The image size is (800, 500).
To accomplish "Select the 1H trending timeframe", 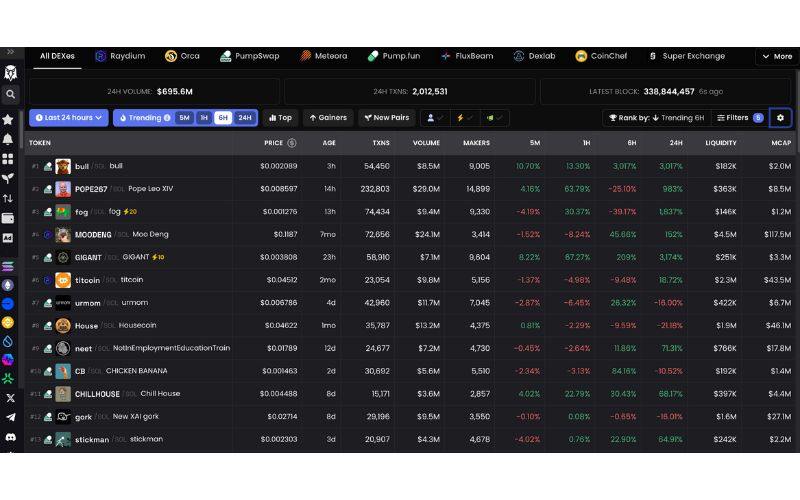I will pos(204,118).
